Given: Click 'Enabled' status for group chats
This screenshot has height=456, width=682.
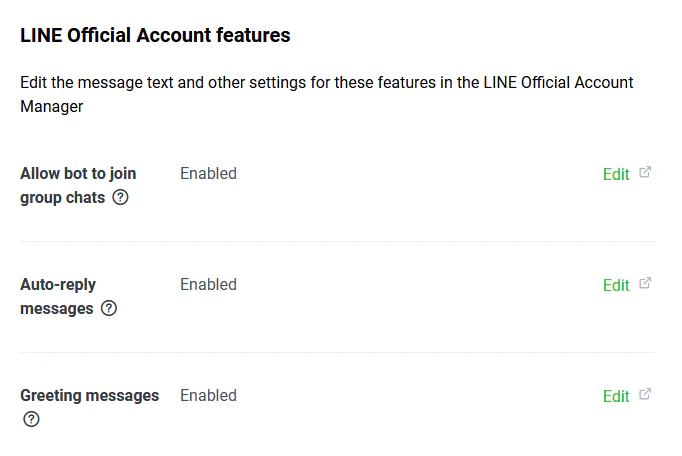Looking at the screenshot, I should (208, 174).
